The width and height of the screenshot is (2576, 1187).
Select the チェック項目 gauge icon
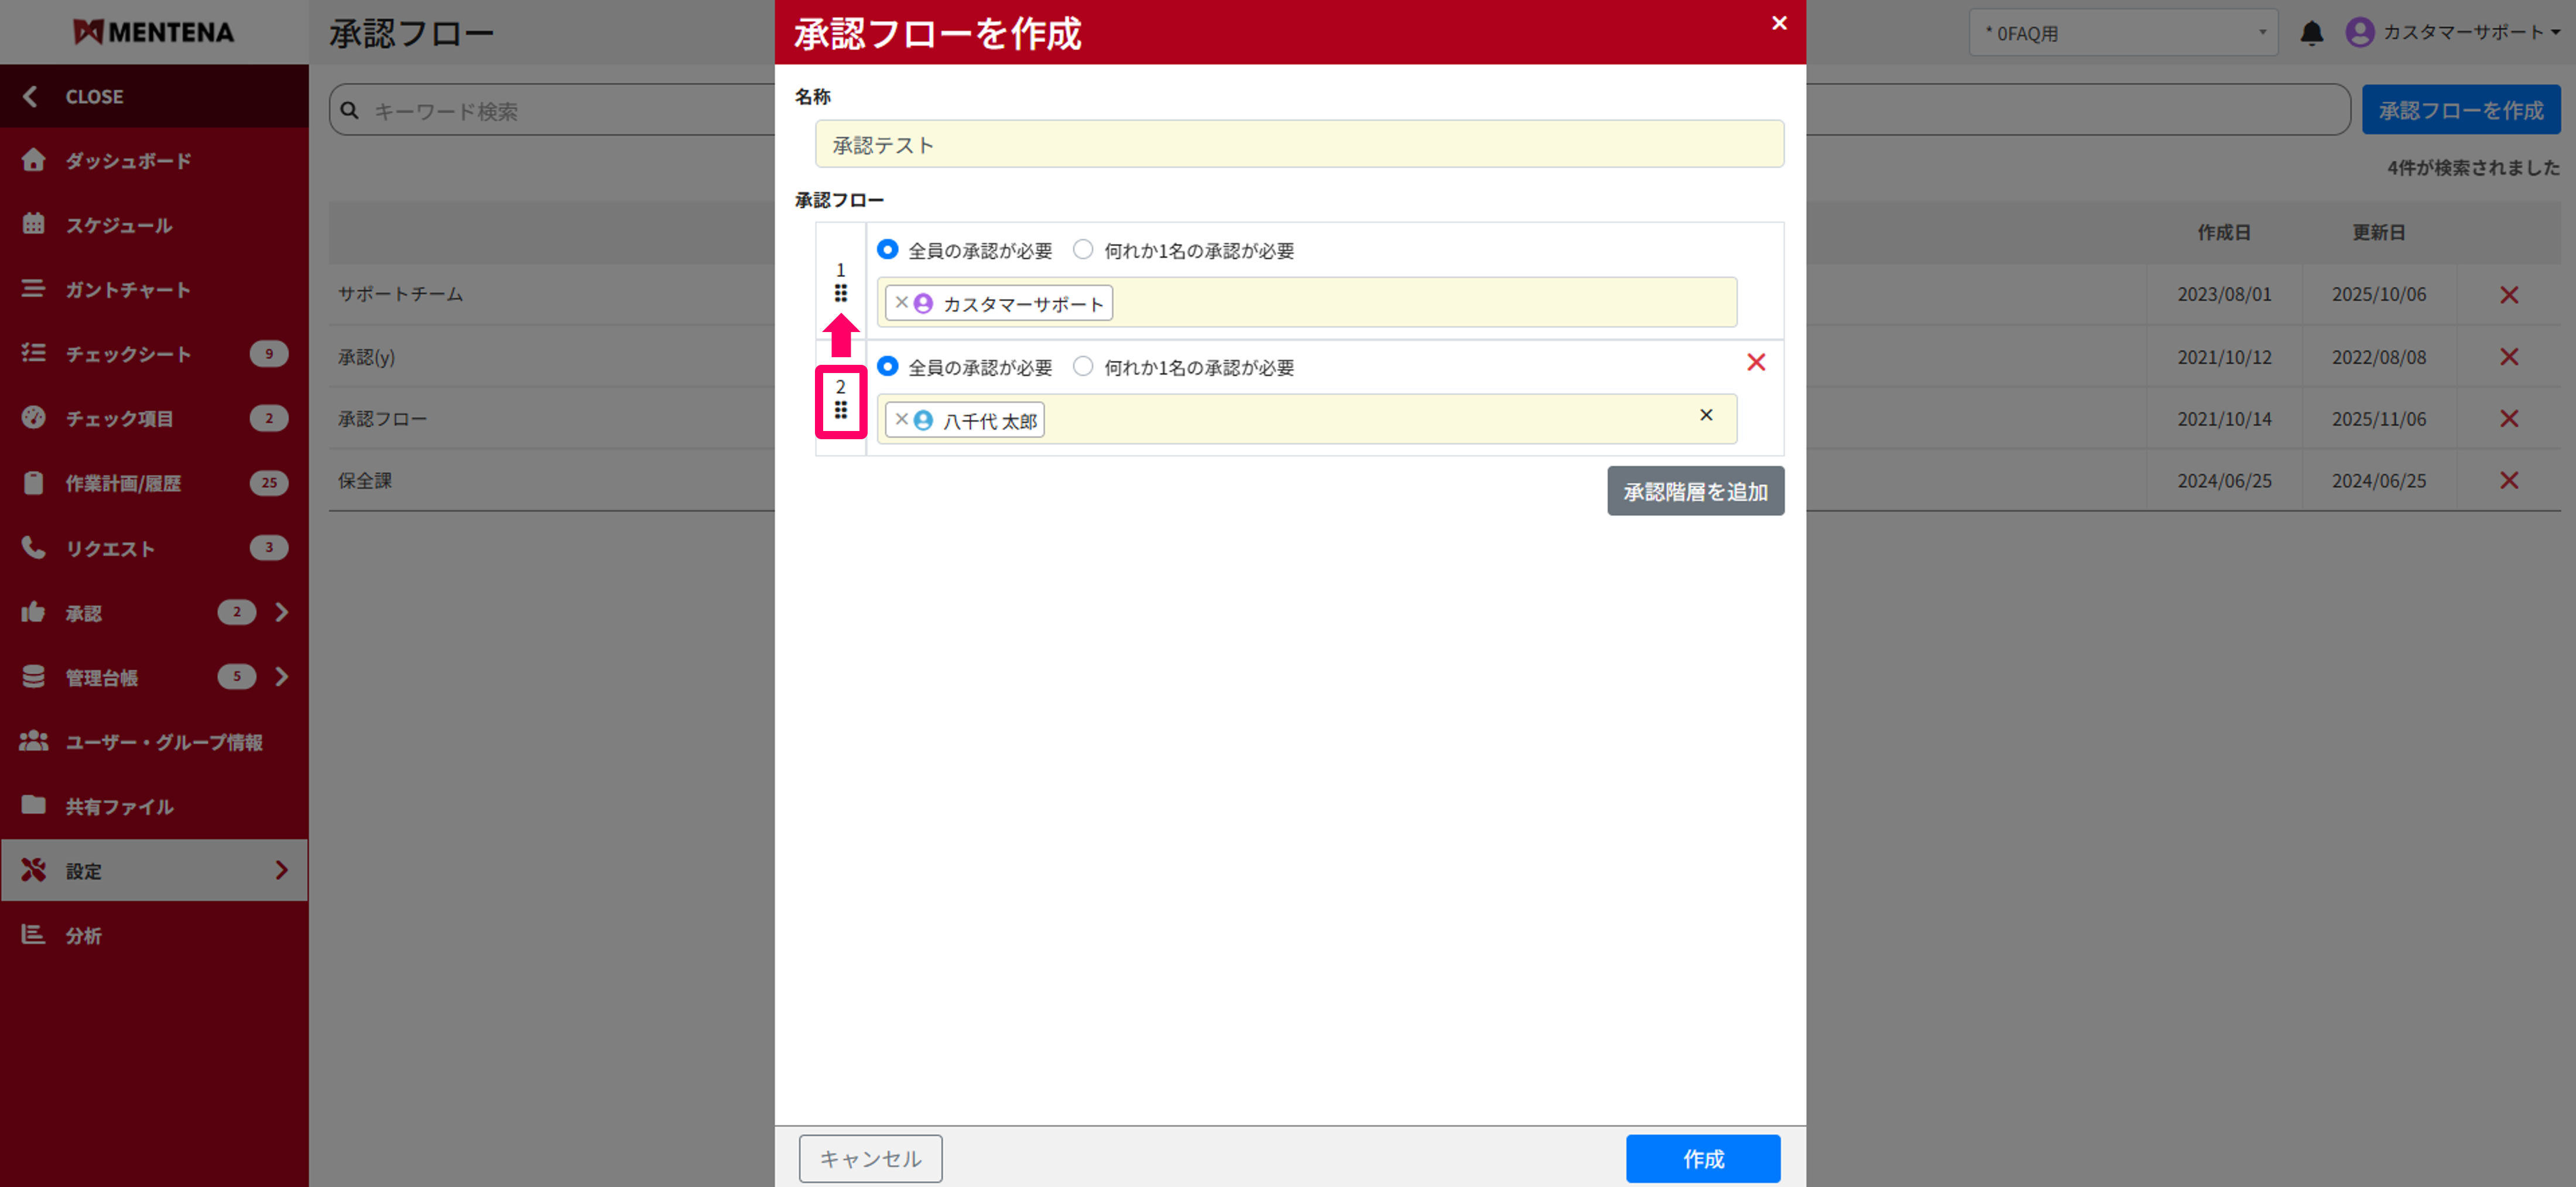click(33, 418)
